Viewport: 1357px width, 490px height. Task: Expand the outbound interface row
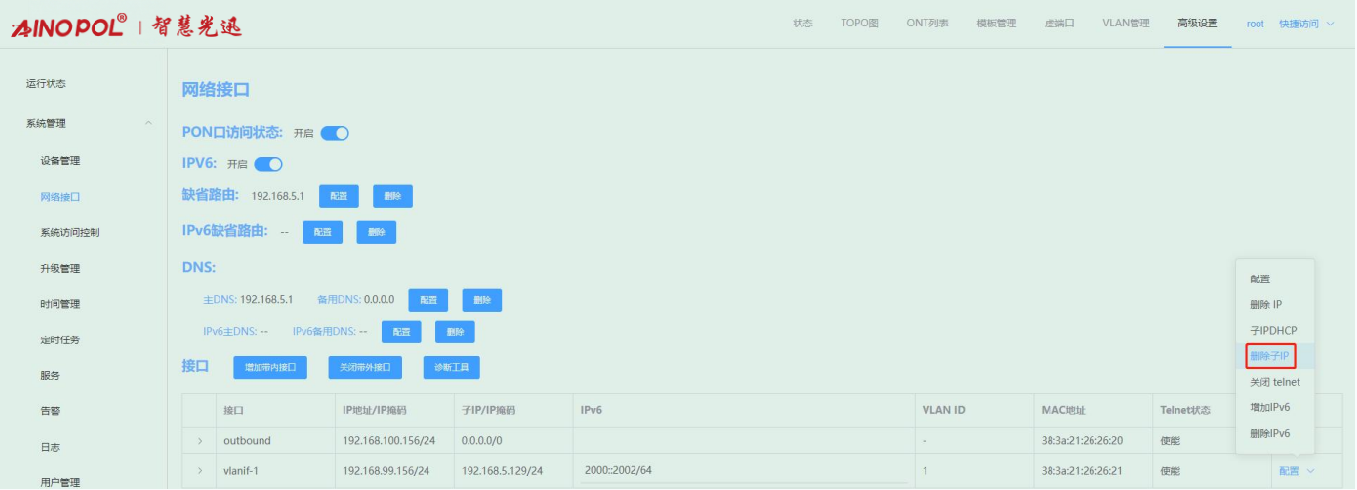click(200, 441)
